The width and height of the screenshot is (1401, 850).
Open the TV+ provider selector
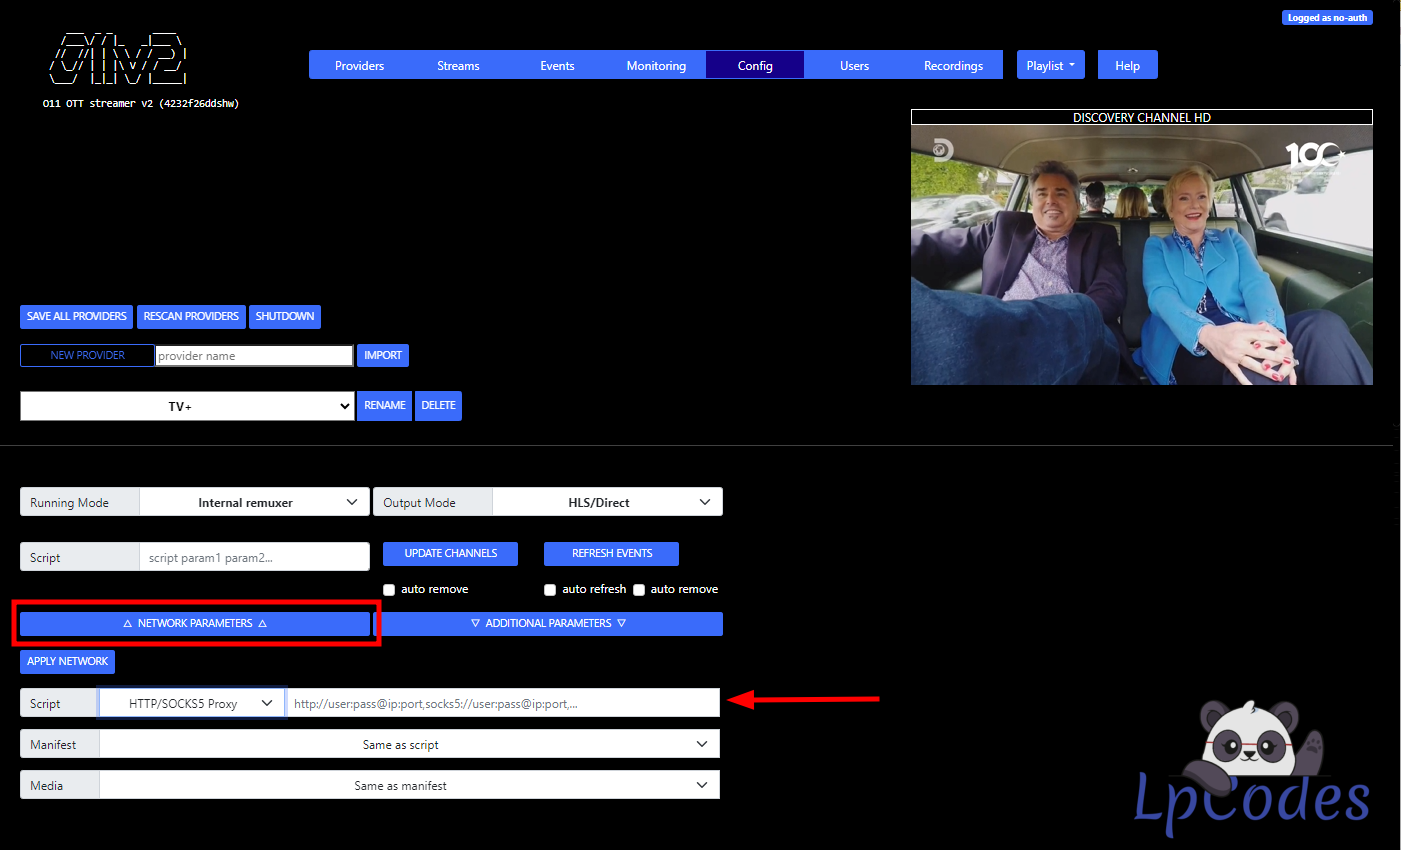click(187, 406)
